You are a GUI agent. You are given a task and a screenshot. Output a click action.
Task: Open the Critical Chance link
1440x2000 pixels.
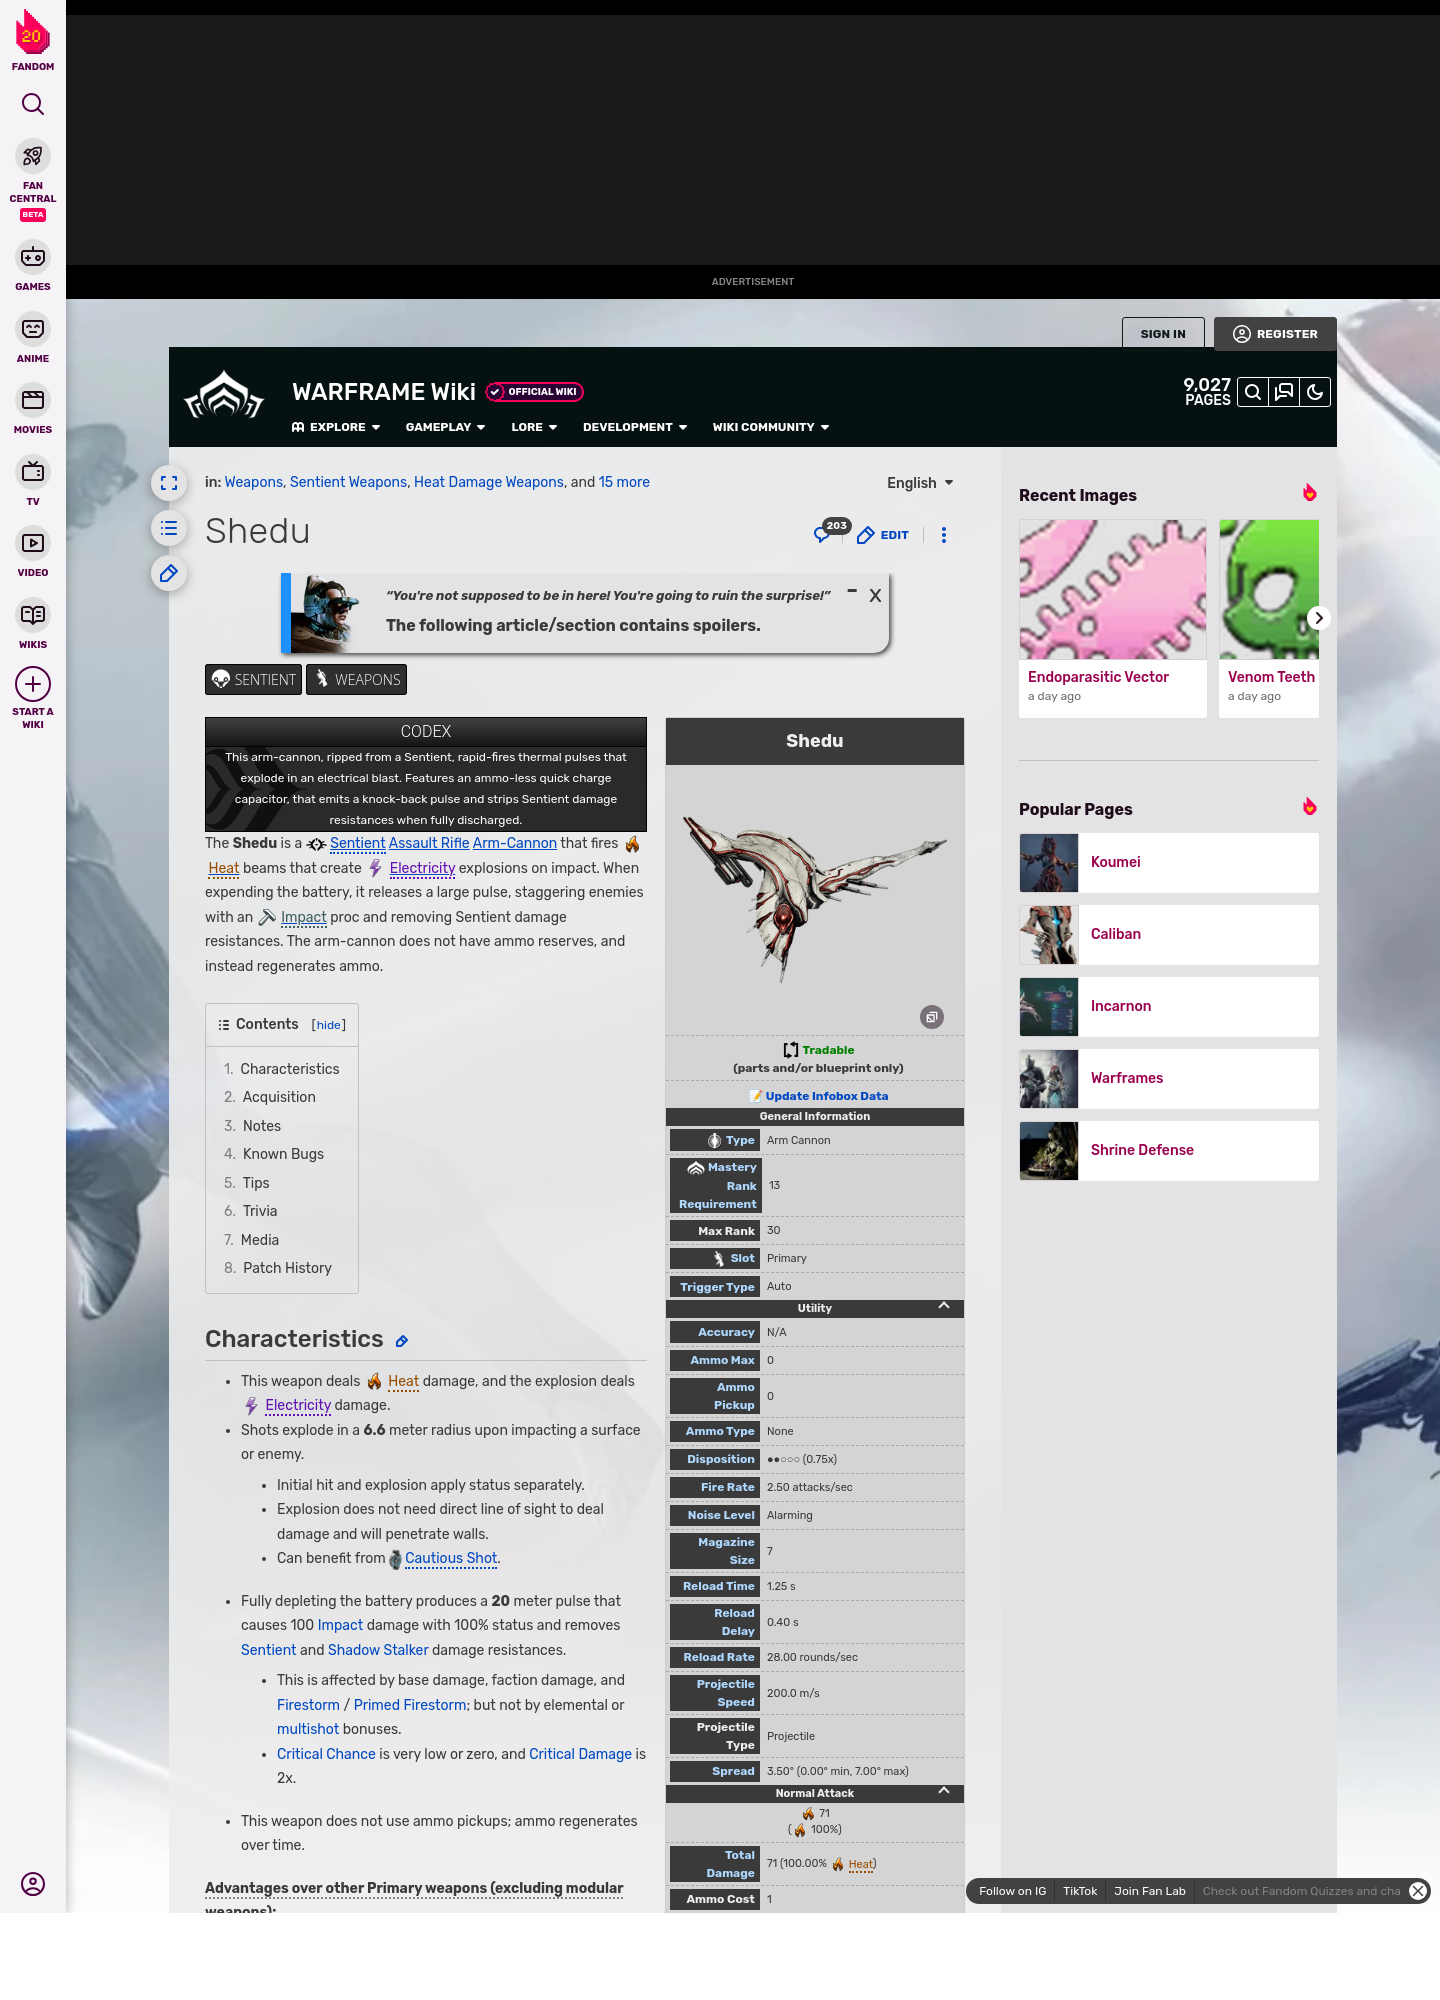point(326,1754)
